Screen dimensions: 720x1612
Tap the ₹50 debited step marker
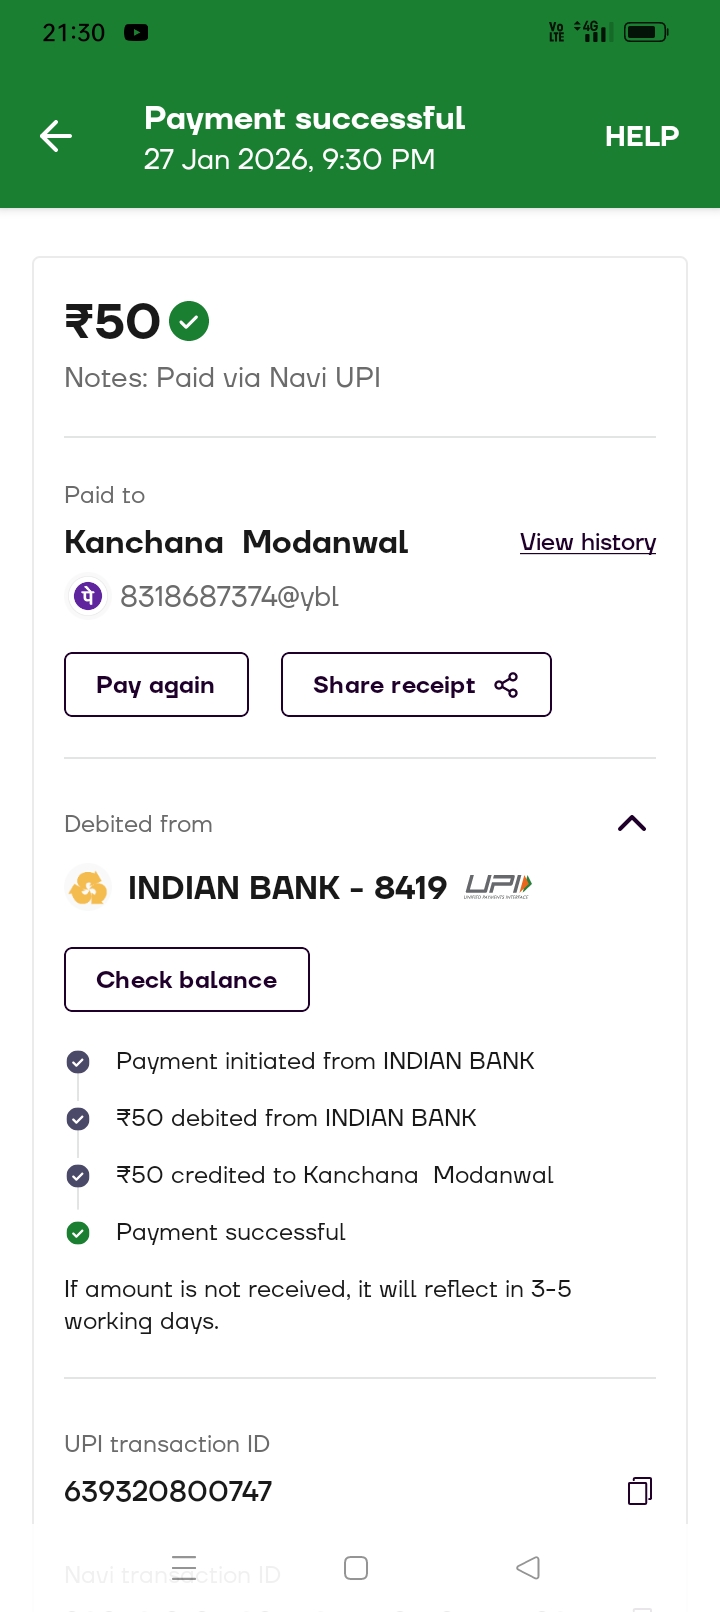pyautogui.click(x=78, y=1119)
